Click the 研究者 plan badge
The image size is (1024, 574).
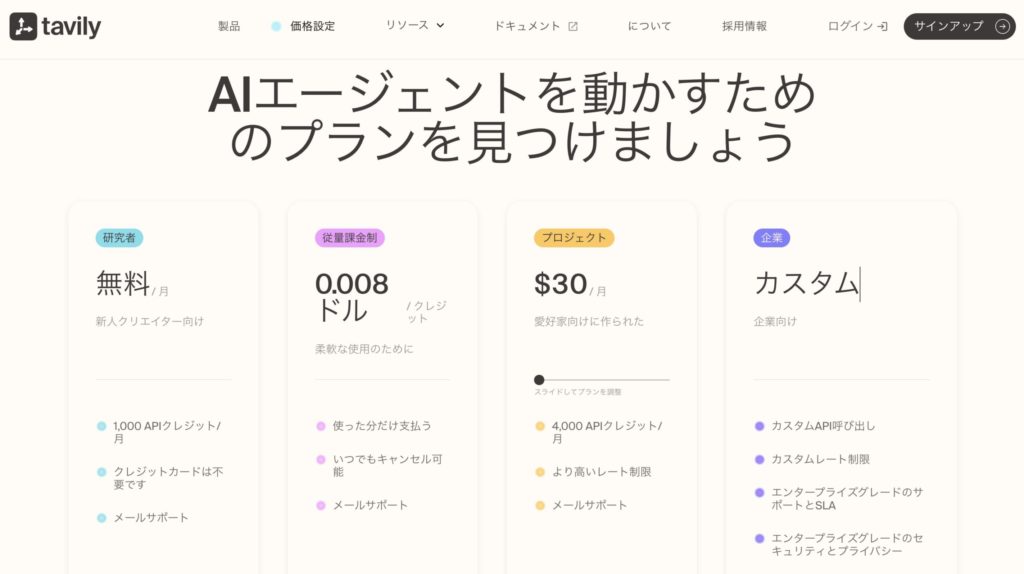pyautogui.click(x=119, y=238)
